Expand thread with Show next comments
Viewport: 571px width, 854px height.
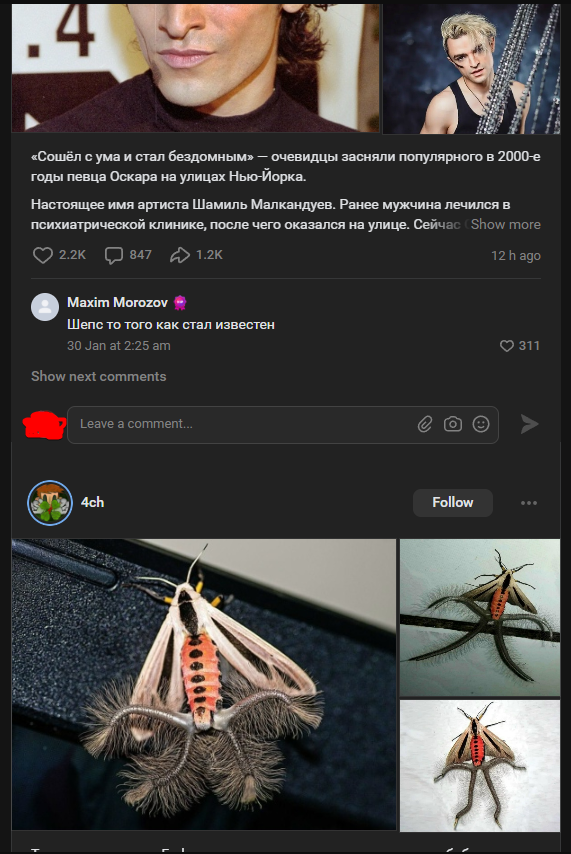click(99, 376)
